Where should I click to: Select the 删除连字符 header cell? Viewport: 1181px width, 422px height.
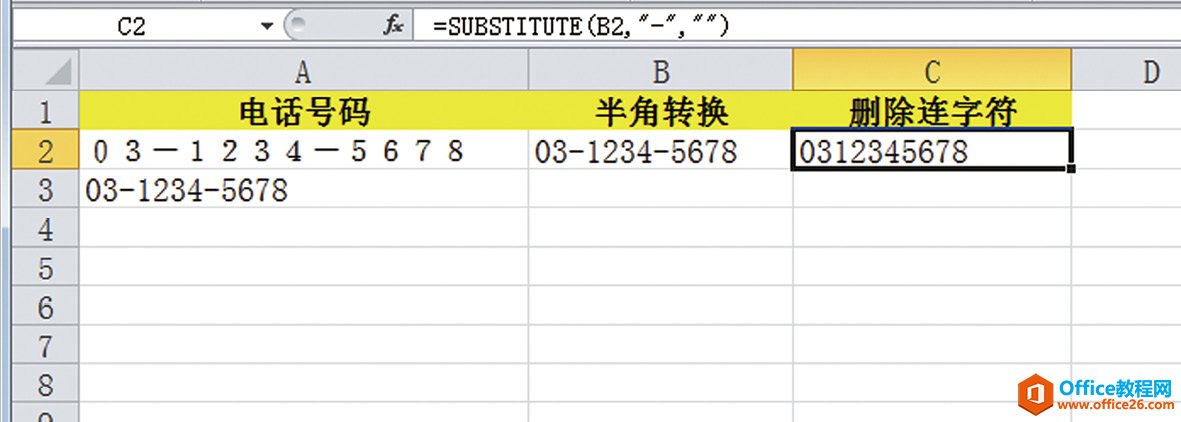[x=931, y=112]
